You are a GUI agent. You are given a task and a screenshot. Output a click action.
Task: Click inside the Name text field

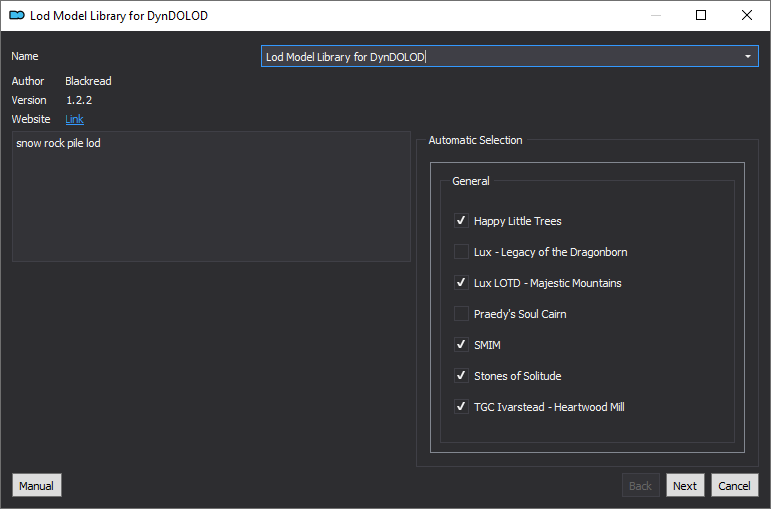pyautogui.click(x=500, y=57)
